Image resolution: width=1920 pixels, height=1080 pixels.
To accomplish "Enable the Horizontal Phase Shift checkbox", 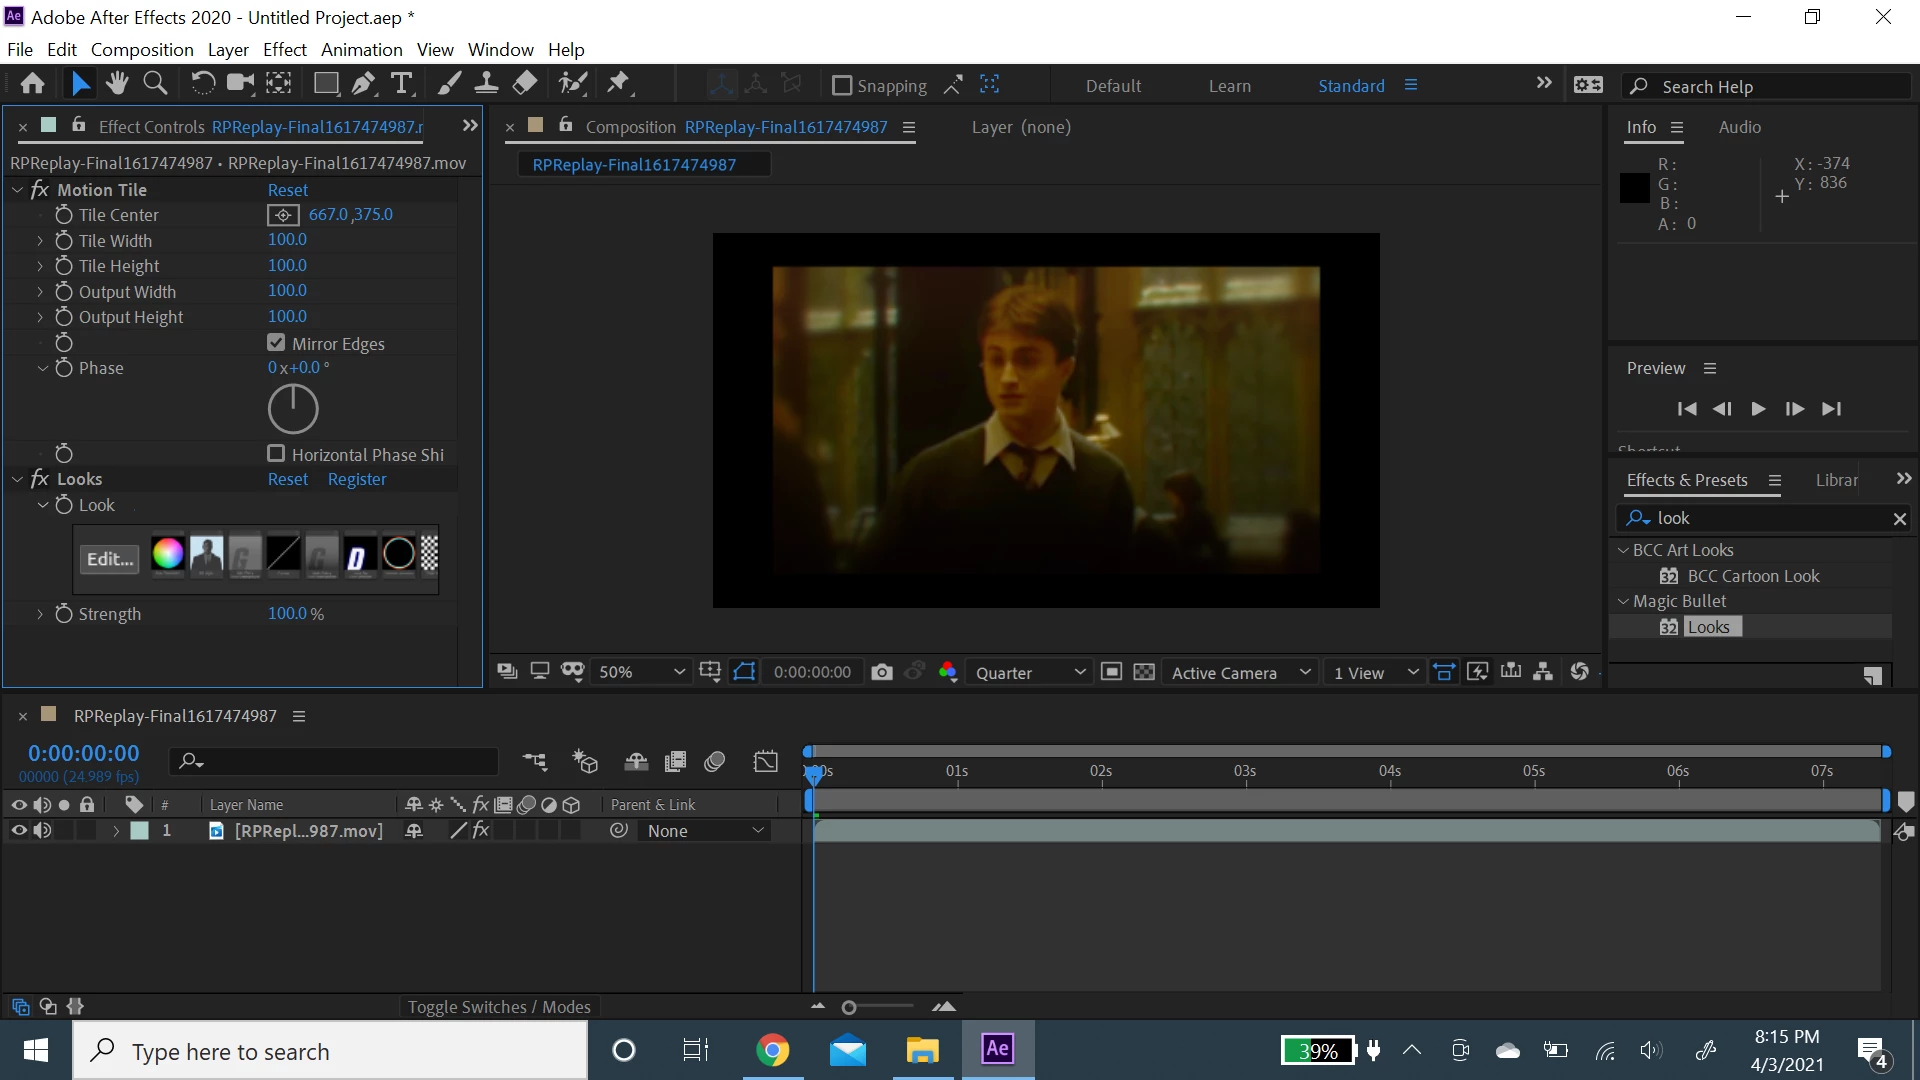I will (276, 454).
